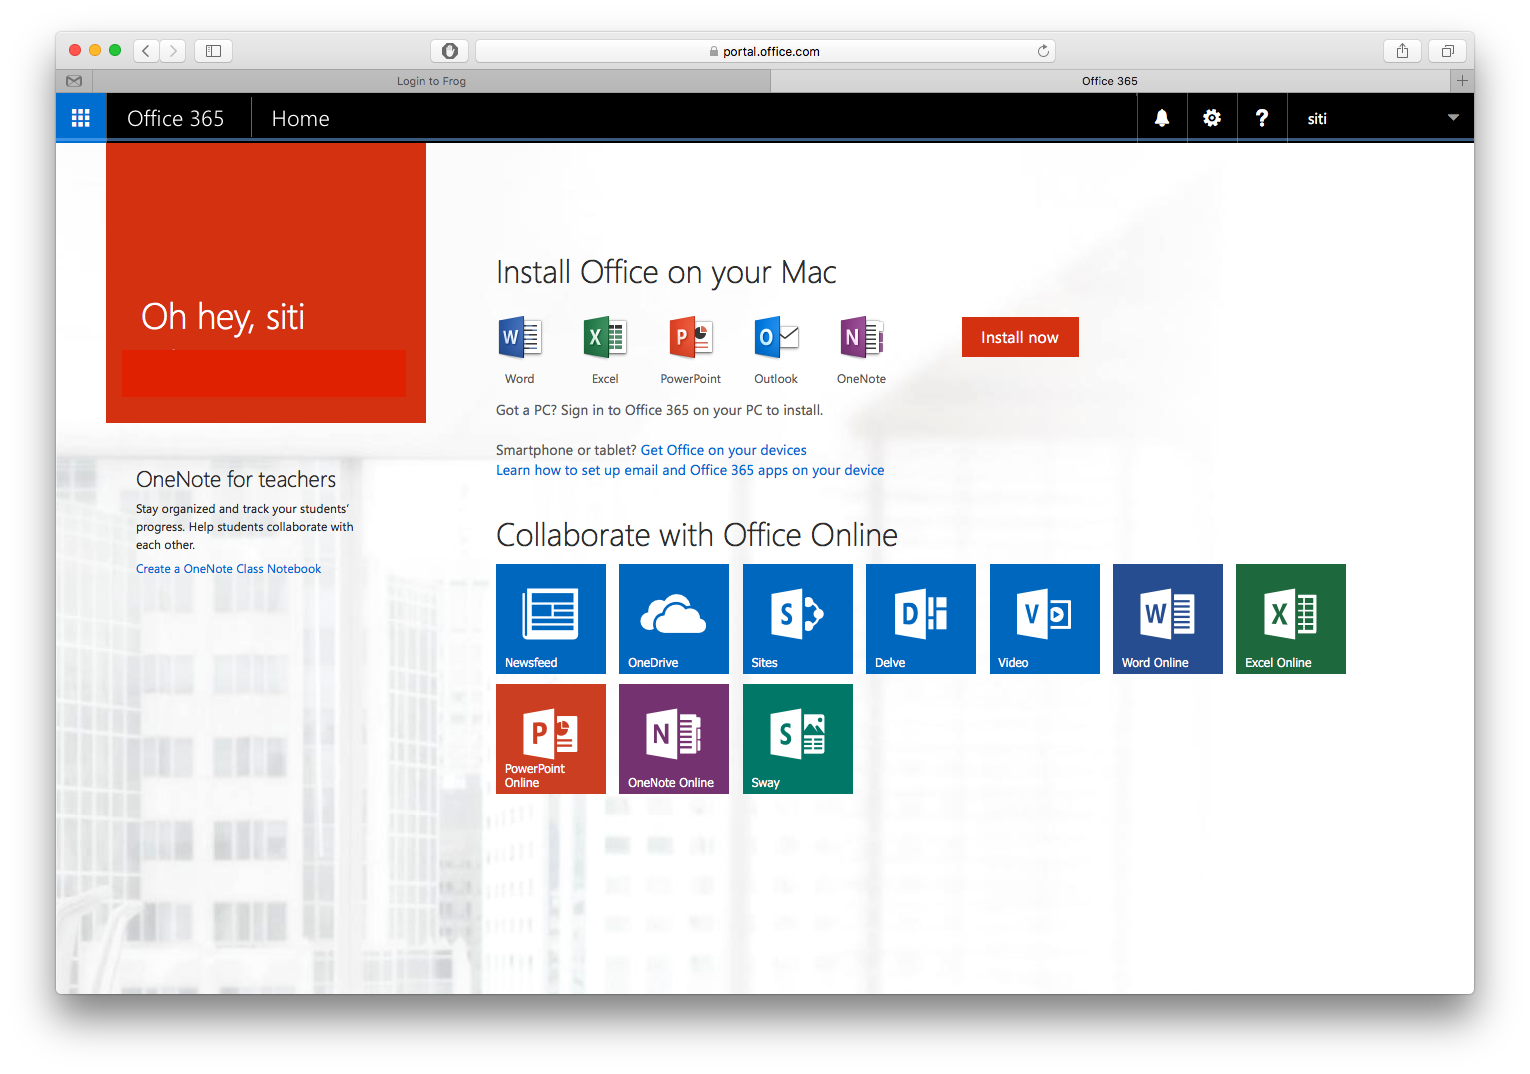Click the Get Office on your devices link
The width and height of the screenshot is (1530, 1074).
pos(723,449)
